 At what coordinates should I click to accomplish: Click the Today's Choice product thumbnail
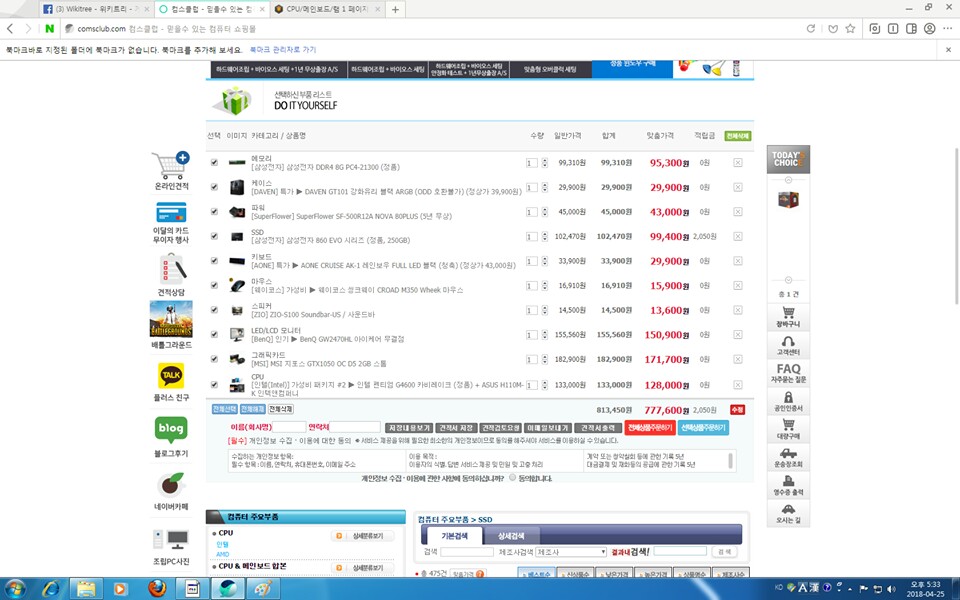789,200
